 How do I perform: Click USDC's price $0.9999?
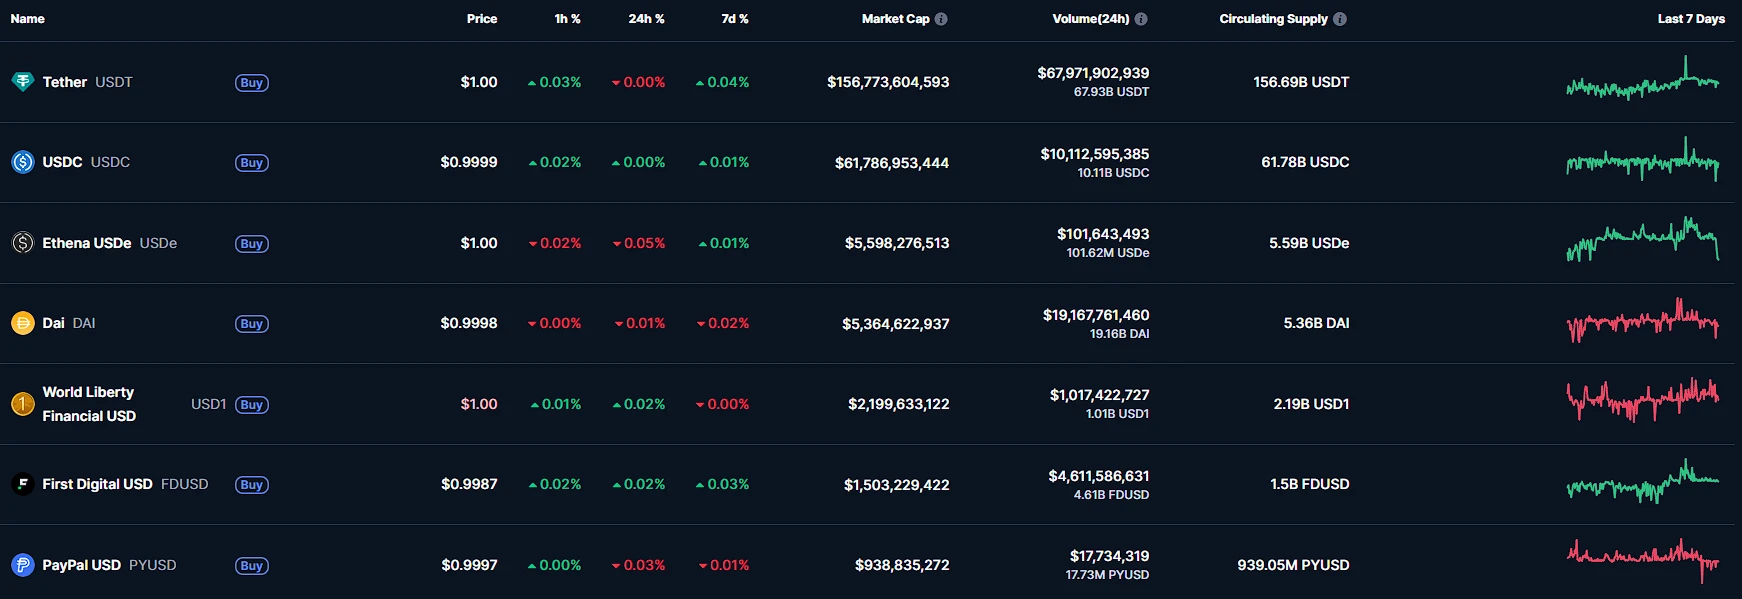point(469,162)
